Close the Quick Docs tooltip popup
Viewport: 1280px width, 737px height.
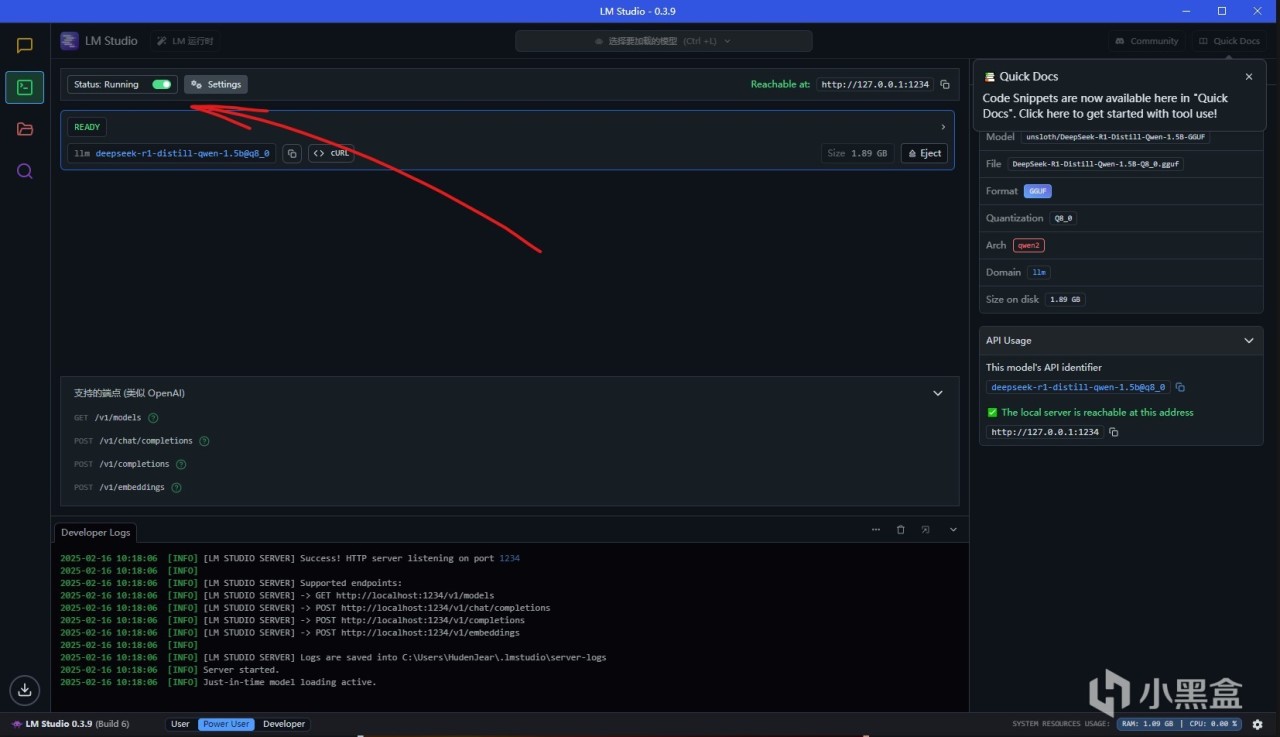1248,77
